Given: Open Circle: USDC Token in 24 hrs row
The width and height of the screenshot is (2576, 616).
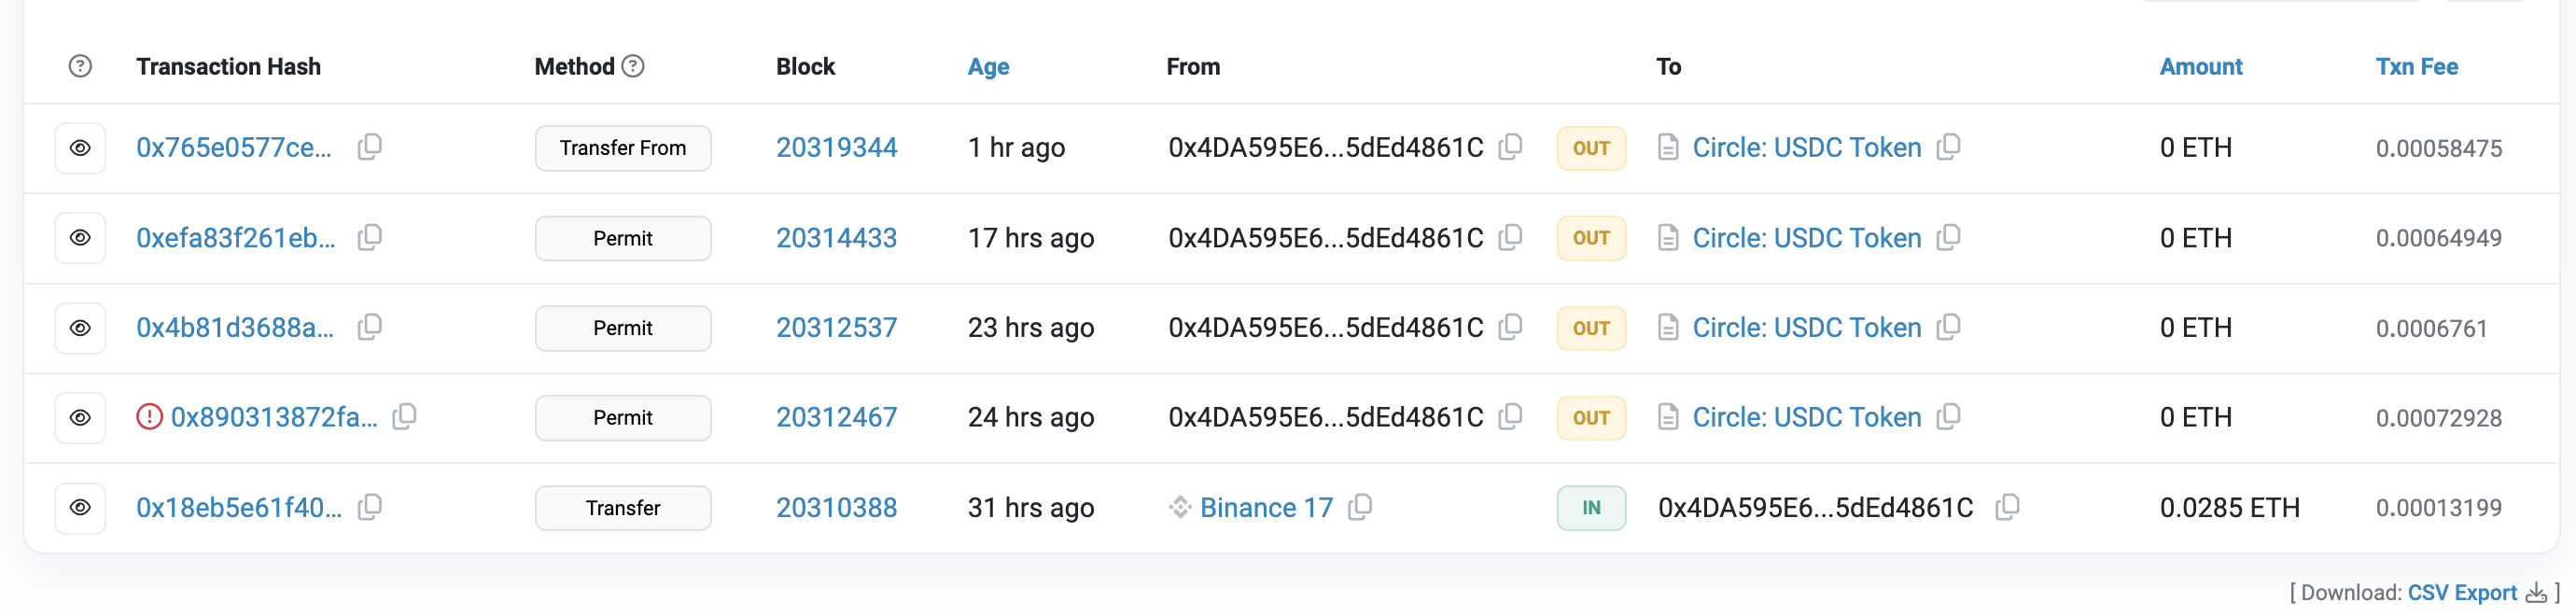Looking at the screenshot, I should click(1806, 417).
